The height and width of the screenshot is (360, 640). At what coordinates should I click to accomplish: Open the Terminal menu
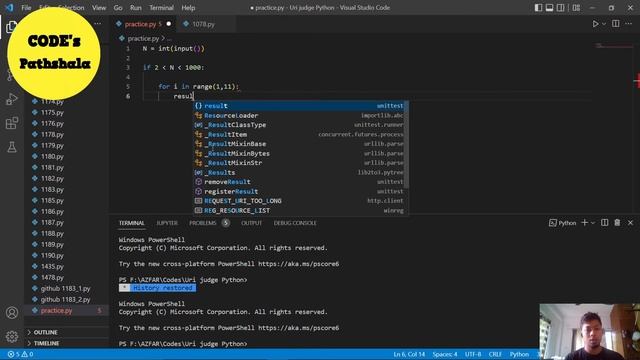(x=161, y=8)
